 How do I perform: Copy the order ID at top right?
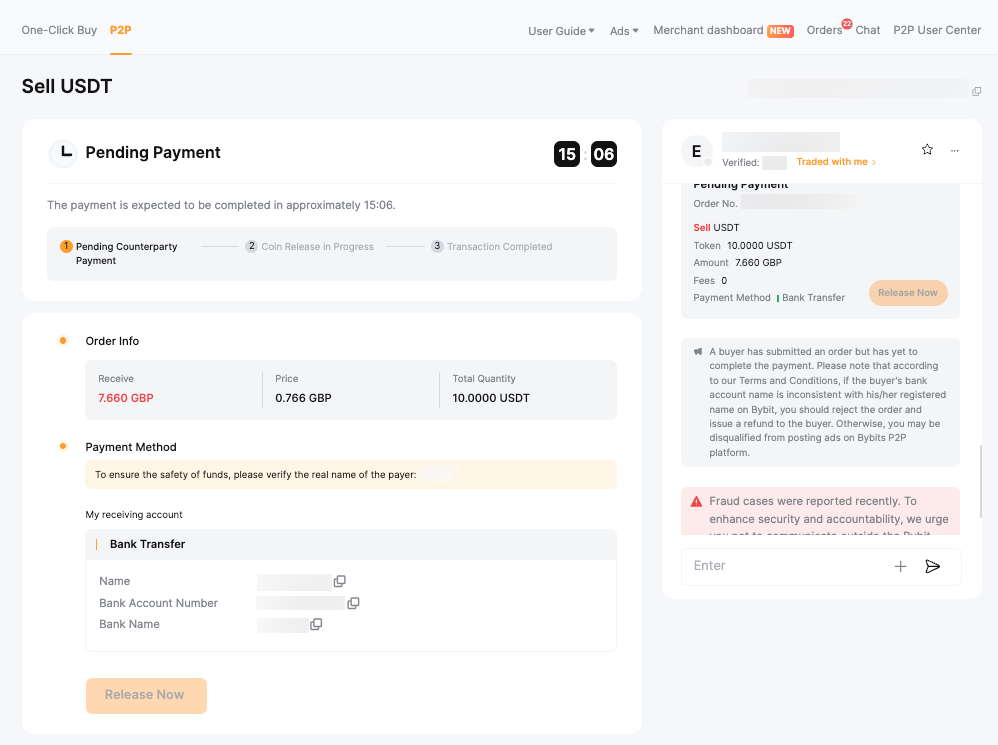click(x=976, y=91)
